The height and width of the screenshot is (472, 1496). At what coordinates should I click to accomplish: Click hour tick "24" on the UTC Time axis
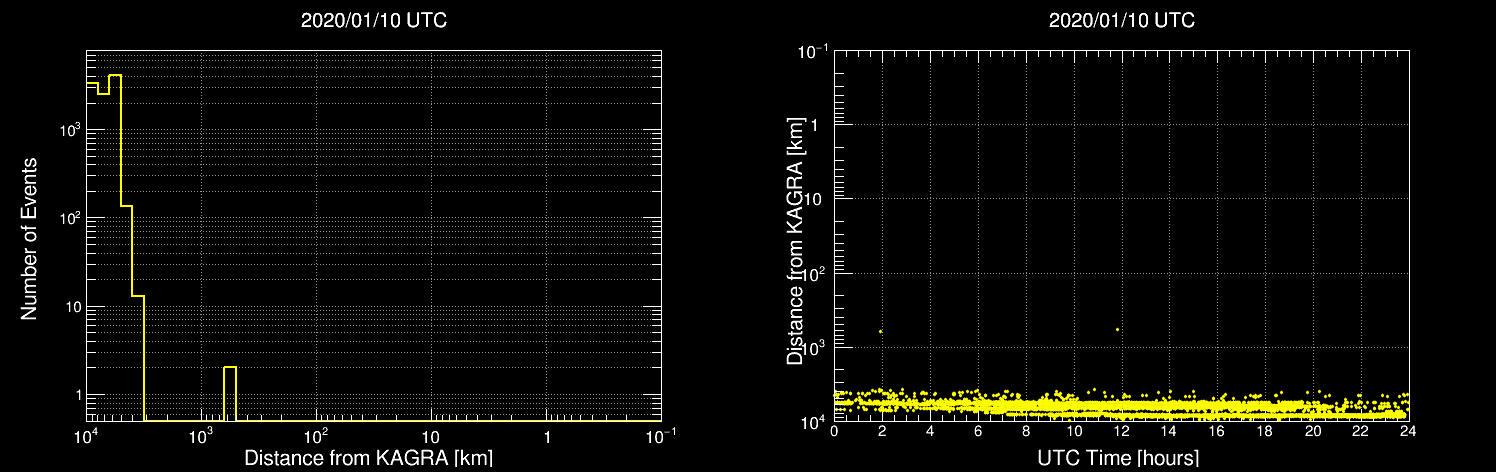pyautogui.click(x=1408, y=431)
